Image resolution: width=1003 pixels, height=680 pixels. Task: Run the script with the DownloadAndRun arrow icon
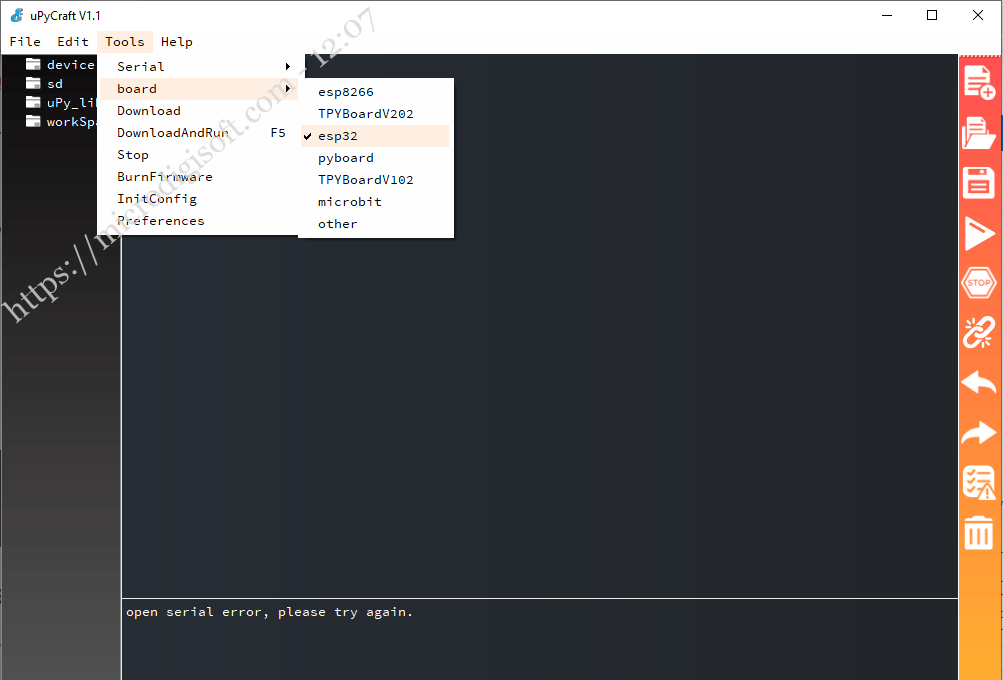pyautogui.click(x=978, y=233)
